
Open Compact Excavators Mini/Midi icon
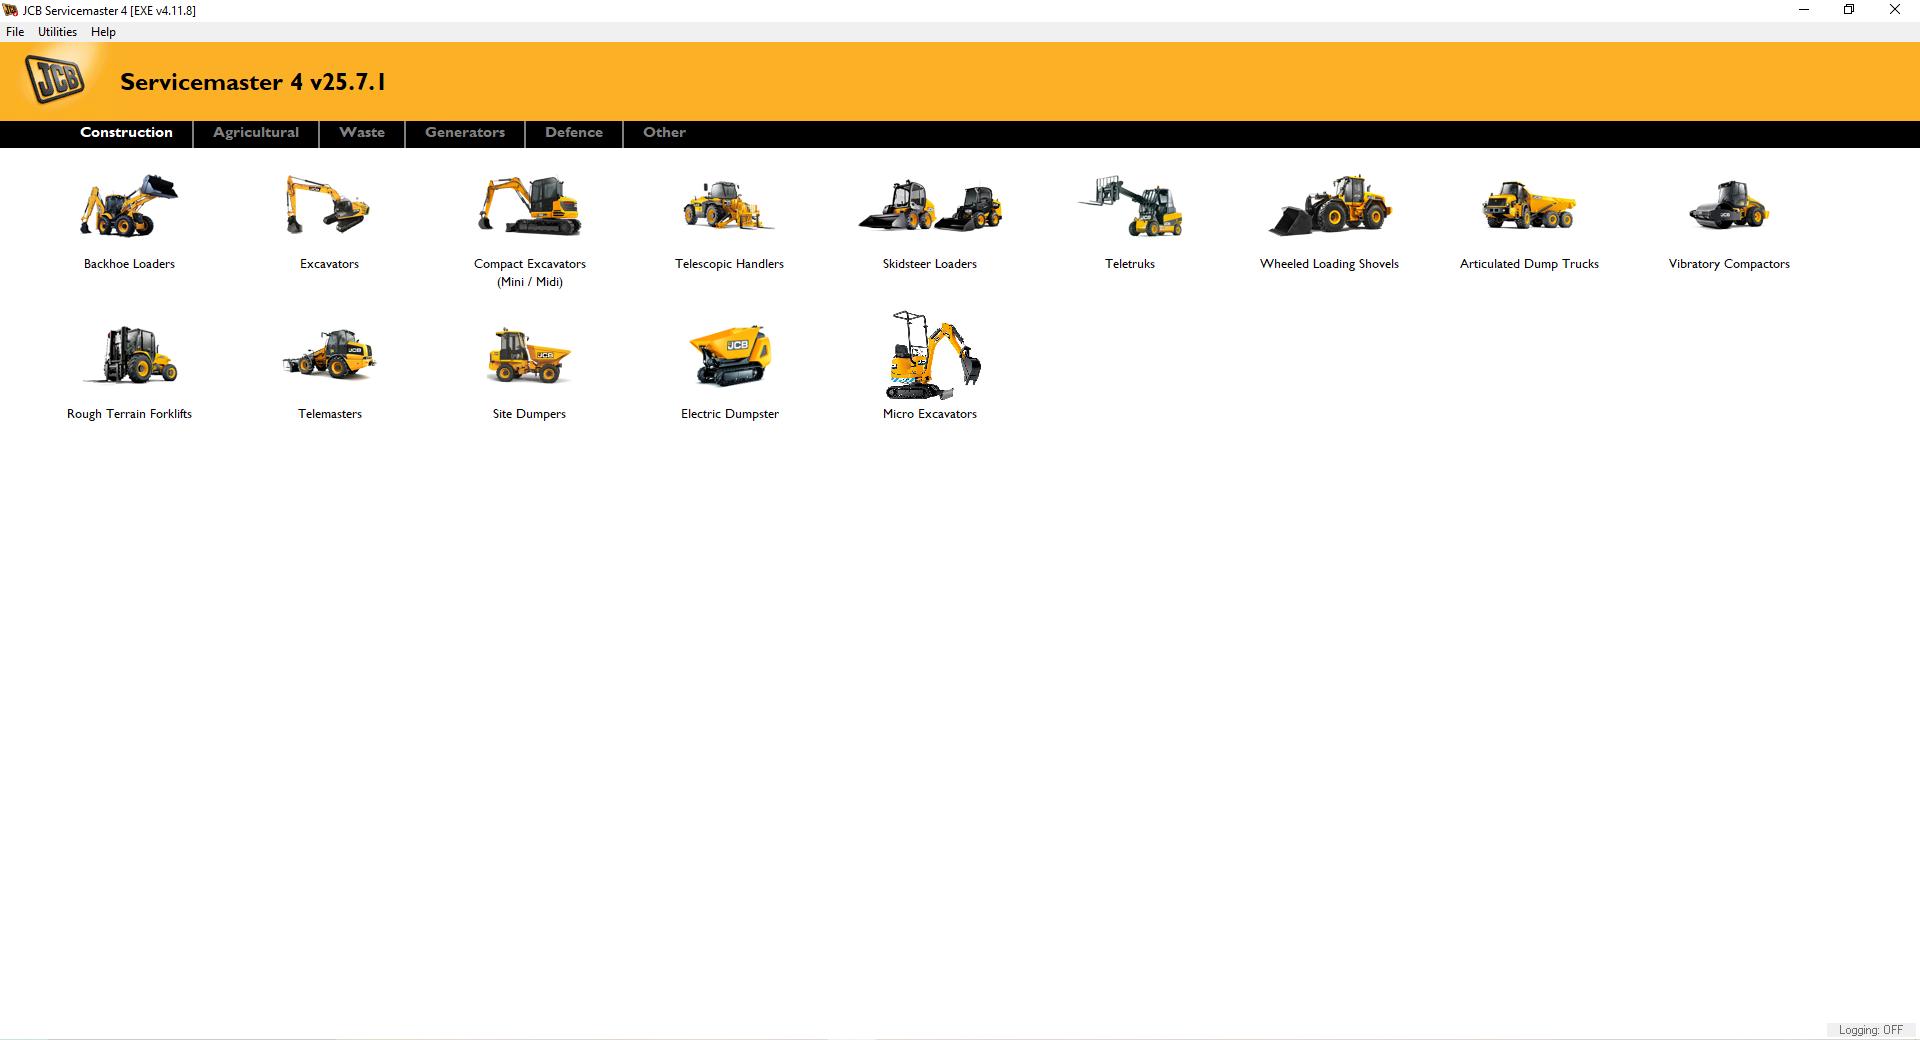tap(530, 206)
